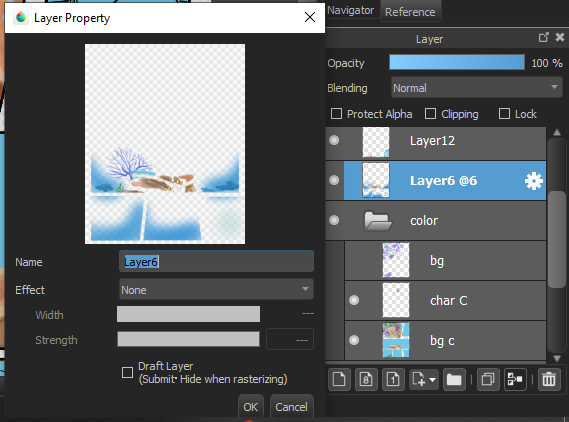Viewport: 569px width, 422px height.
Task: Select the Layer6 @6 layer name
Action: coord(443,181)
